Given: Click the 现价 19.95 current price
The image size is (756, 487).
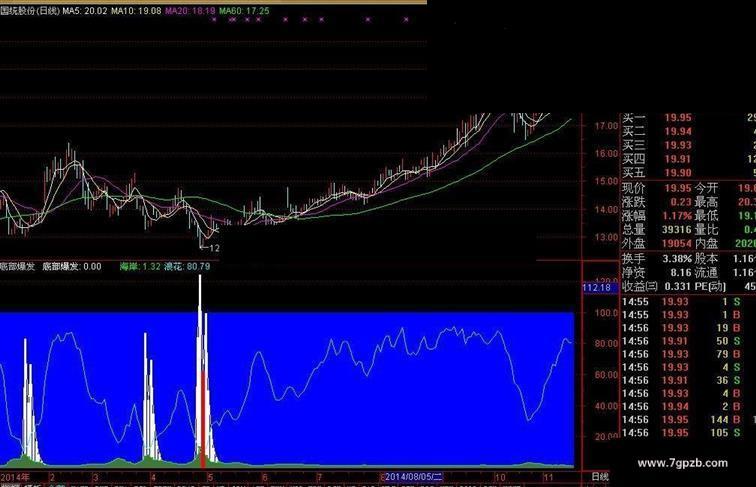Looking at the screenshot, I should pos(678,188).
